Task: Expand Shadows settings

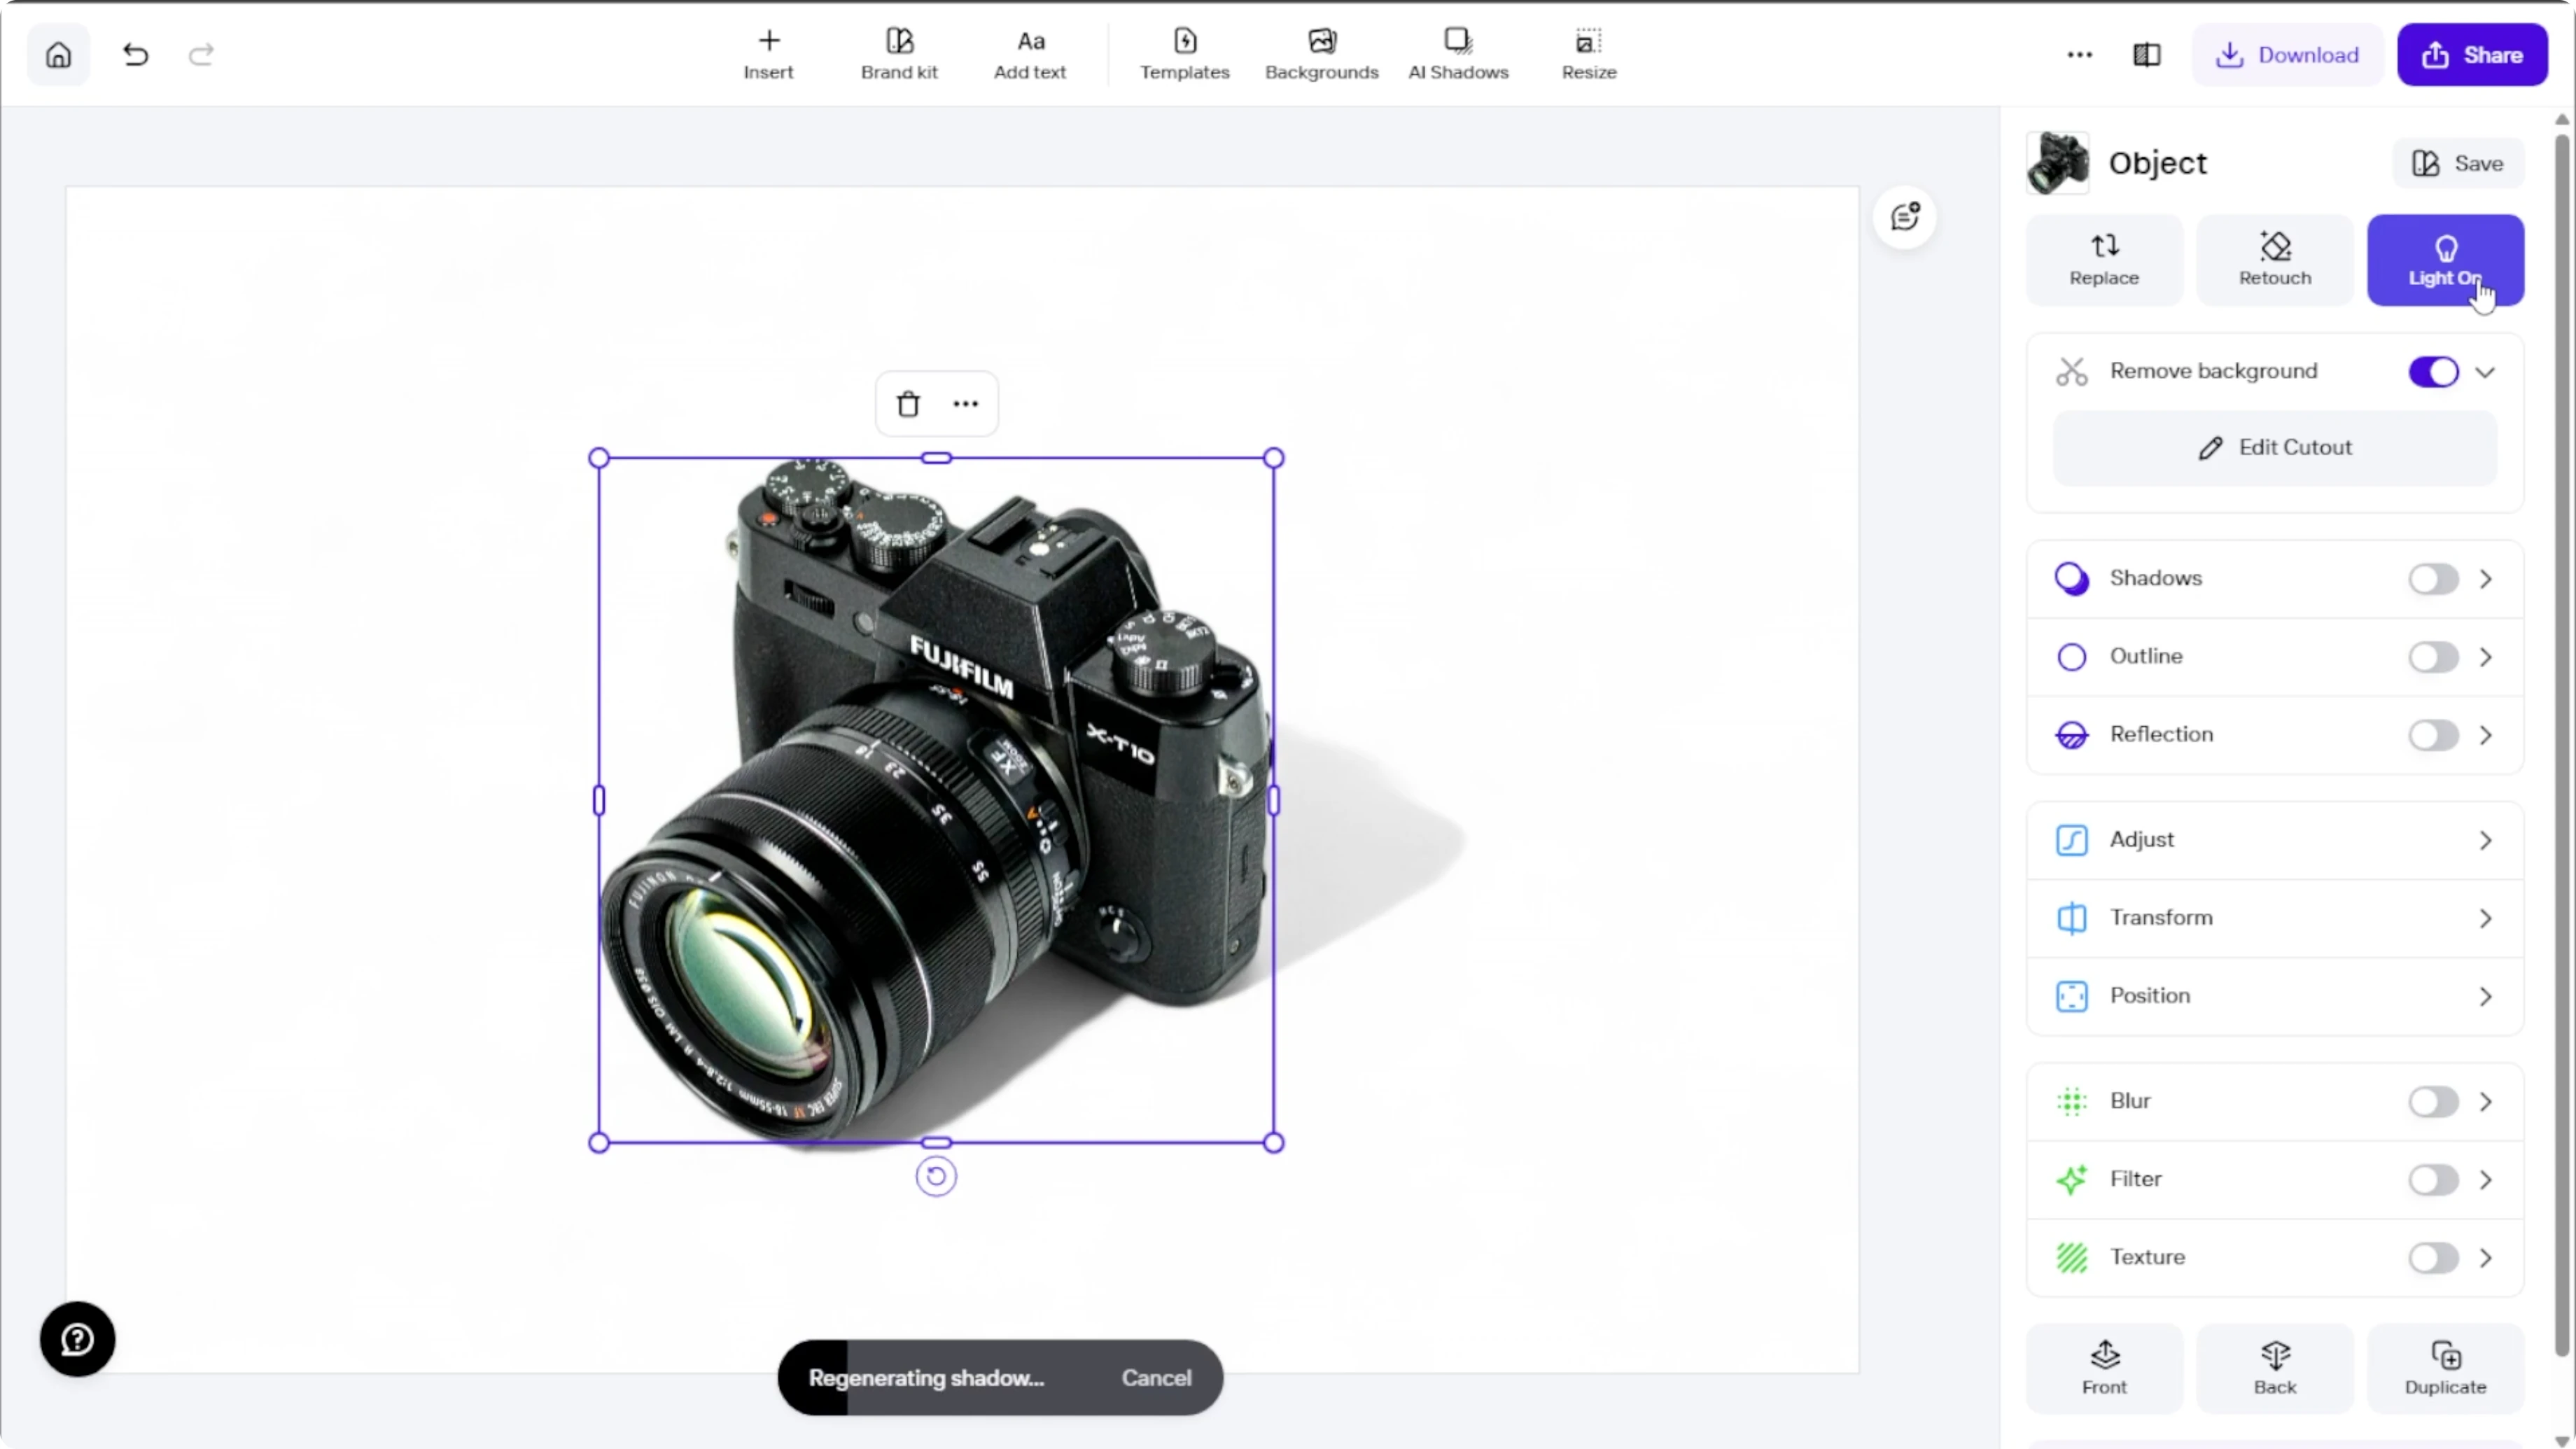Action: [x=2486, y=579]
